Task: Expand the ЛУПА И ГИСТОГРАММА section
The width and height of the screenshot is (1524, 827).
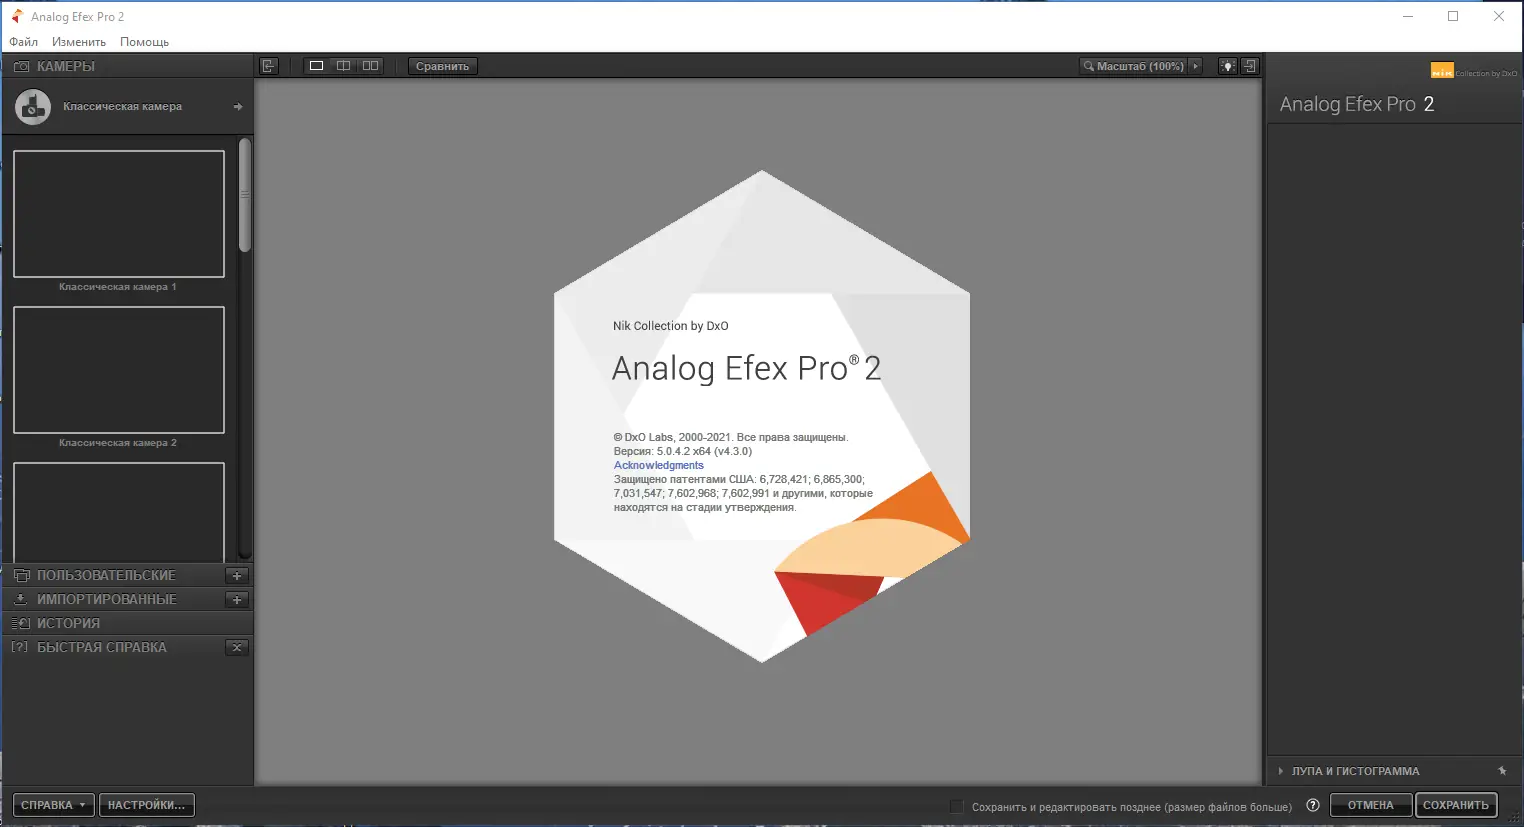Action: [x=1281, y=771]
